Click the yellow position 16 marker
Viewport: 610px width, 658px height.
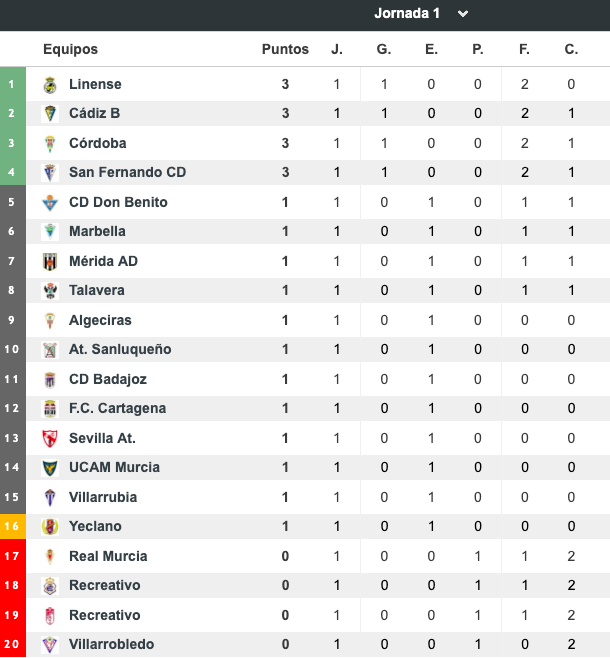click(x=12, y=527)
